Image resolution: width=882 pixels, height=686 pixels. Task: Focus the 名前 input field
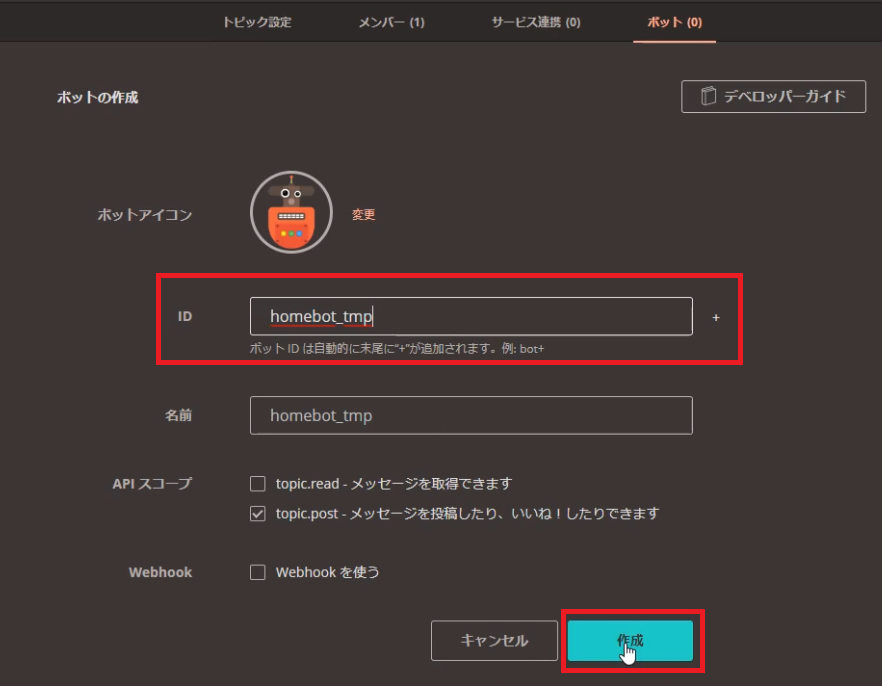(x=471, y=416)
